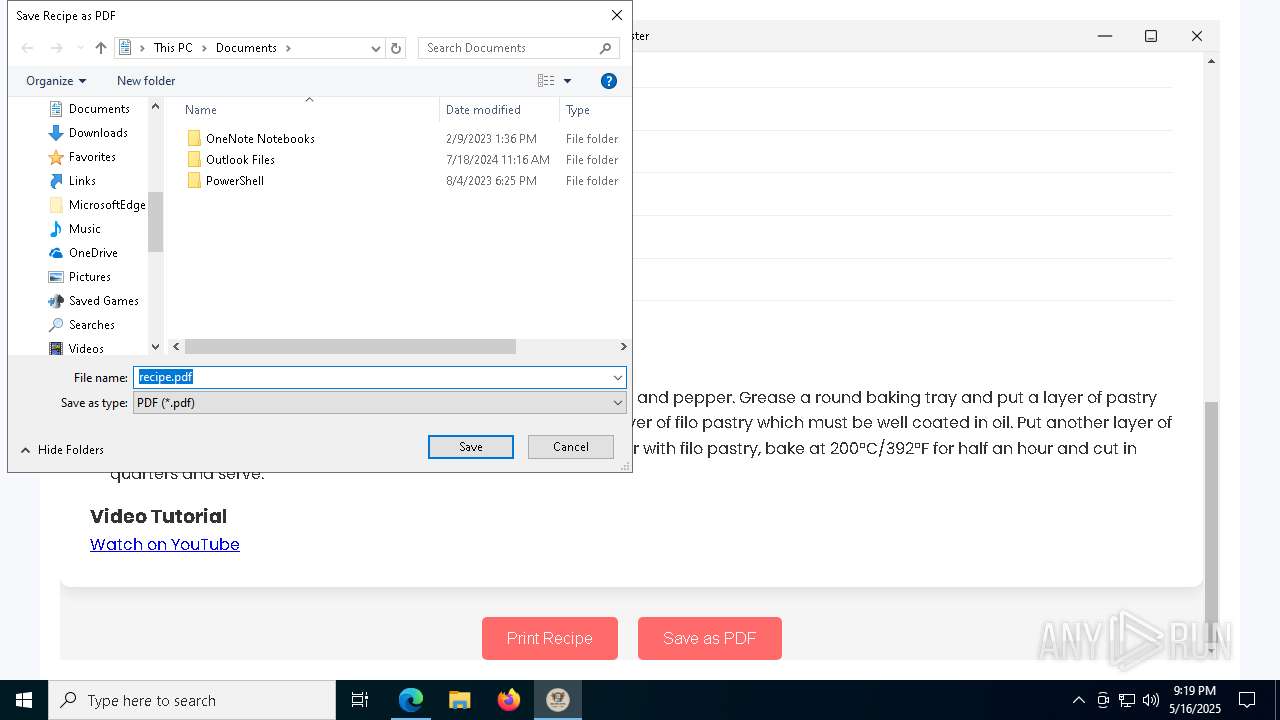Select the OneNote Notebooks folder icon
This screenshot has height=720, width=1280.
pos(195,139)
